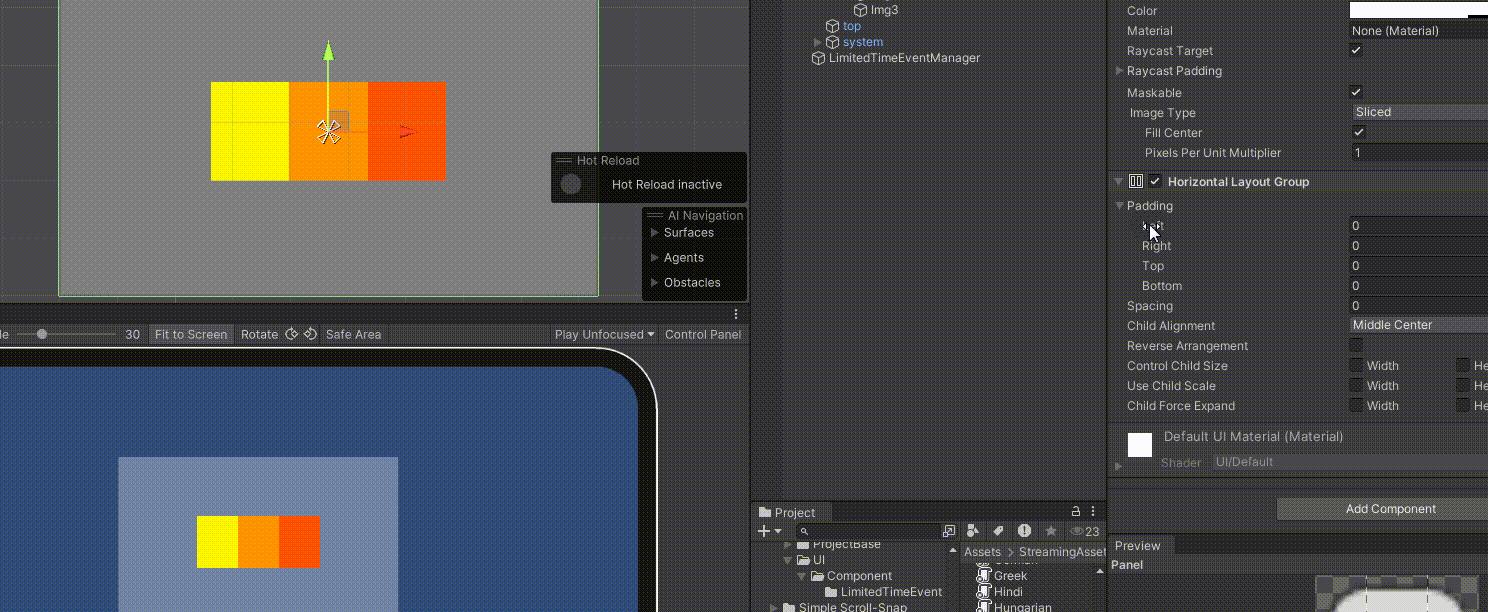Enable Control Child Size Width checkbox
Screen dimensions: 1488x612
coord(1356,366)
